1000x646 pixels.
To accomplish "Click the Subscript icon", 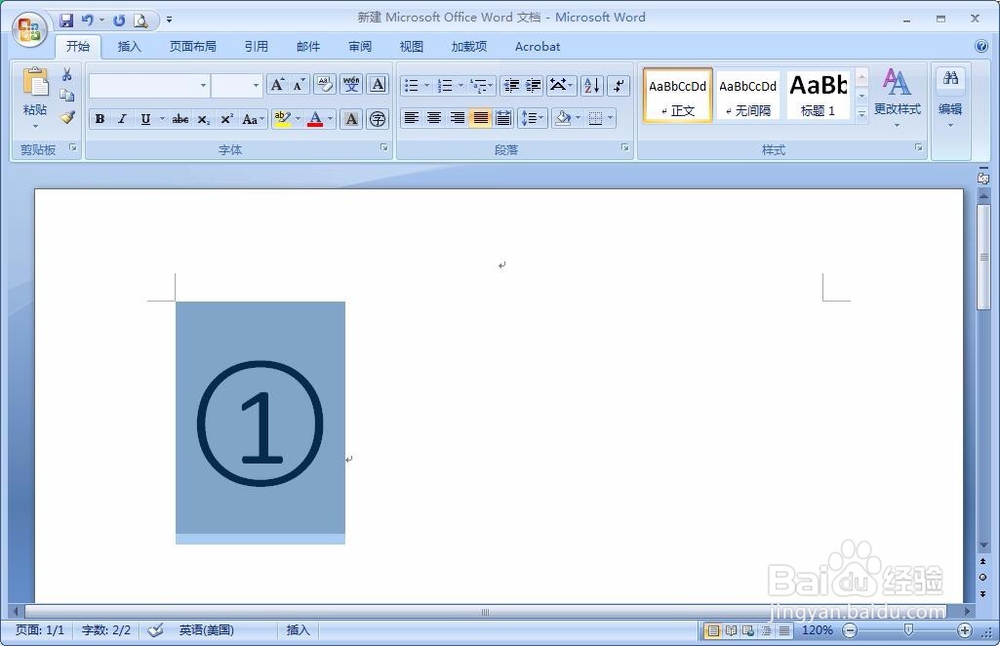I will click(x=202, y=119).
